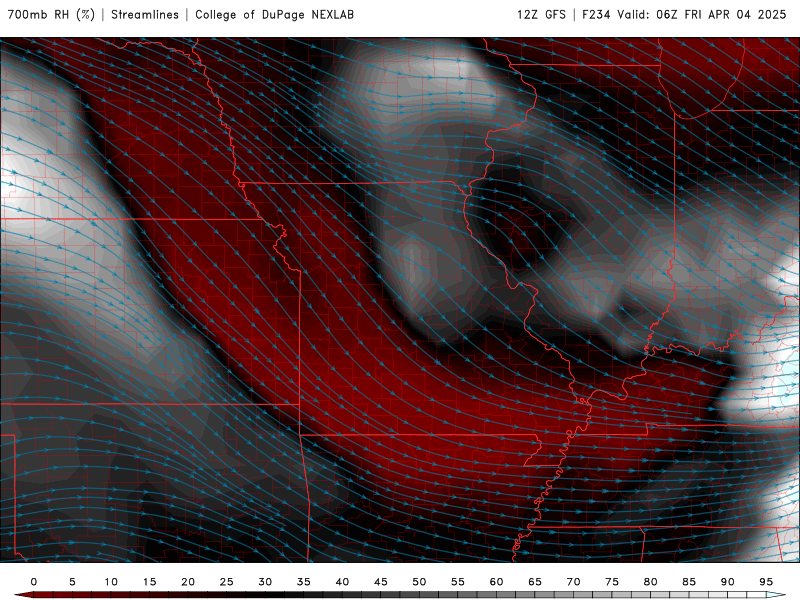Select the "20" value on the legend
The height and width of the screenshot is (600, 800).
(x=188, y=582)
